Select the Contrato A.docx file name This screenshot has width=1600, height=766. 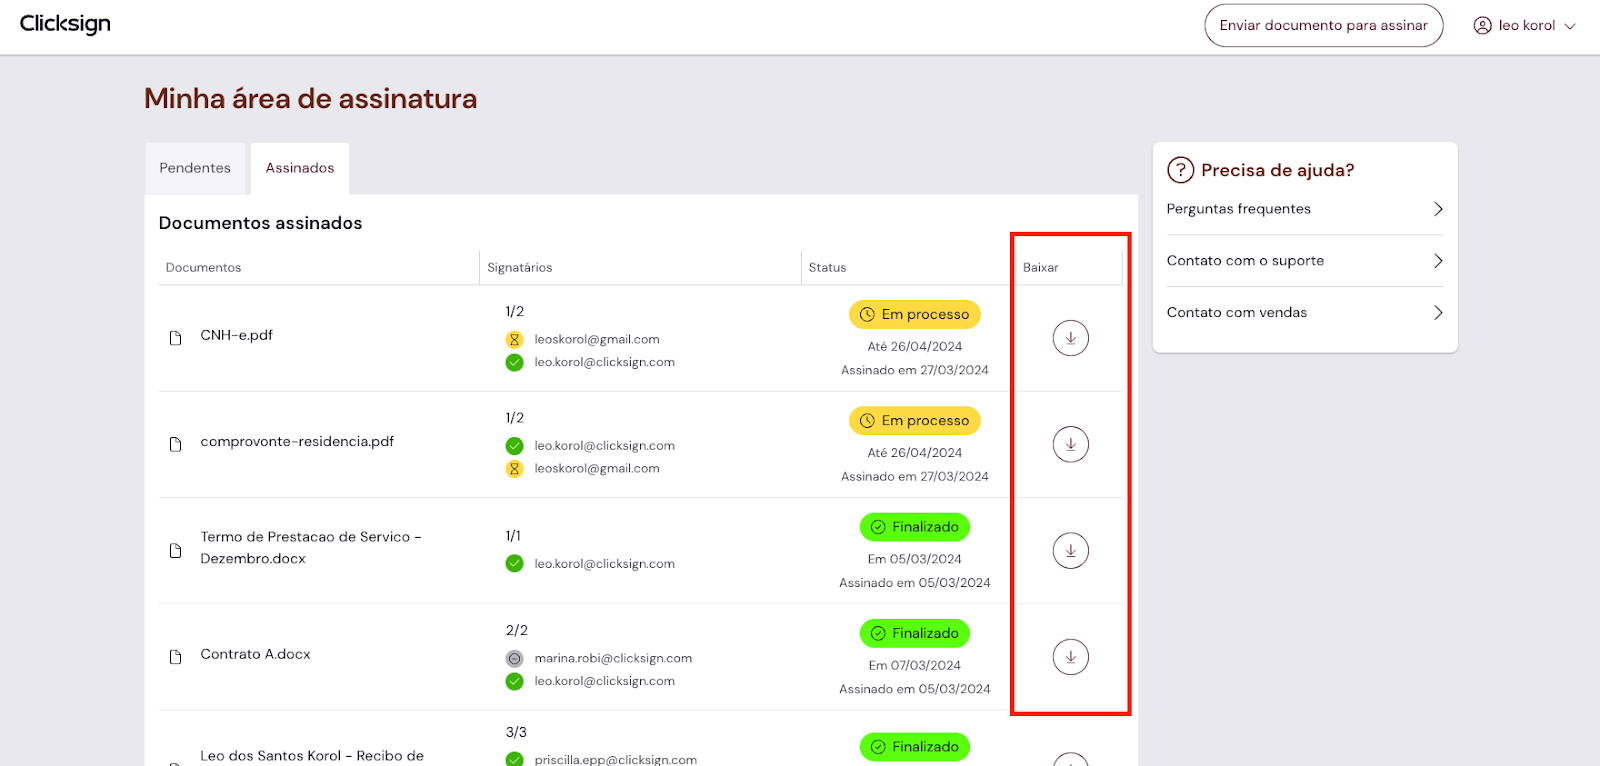[255, 654]
